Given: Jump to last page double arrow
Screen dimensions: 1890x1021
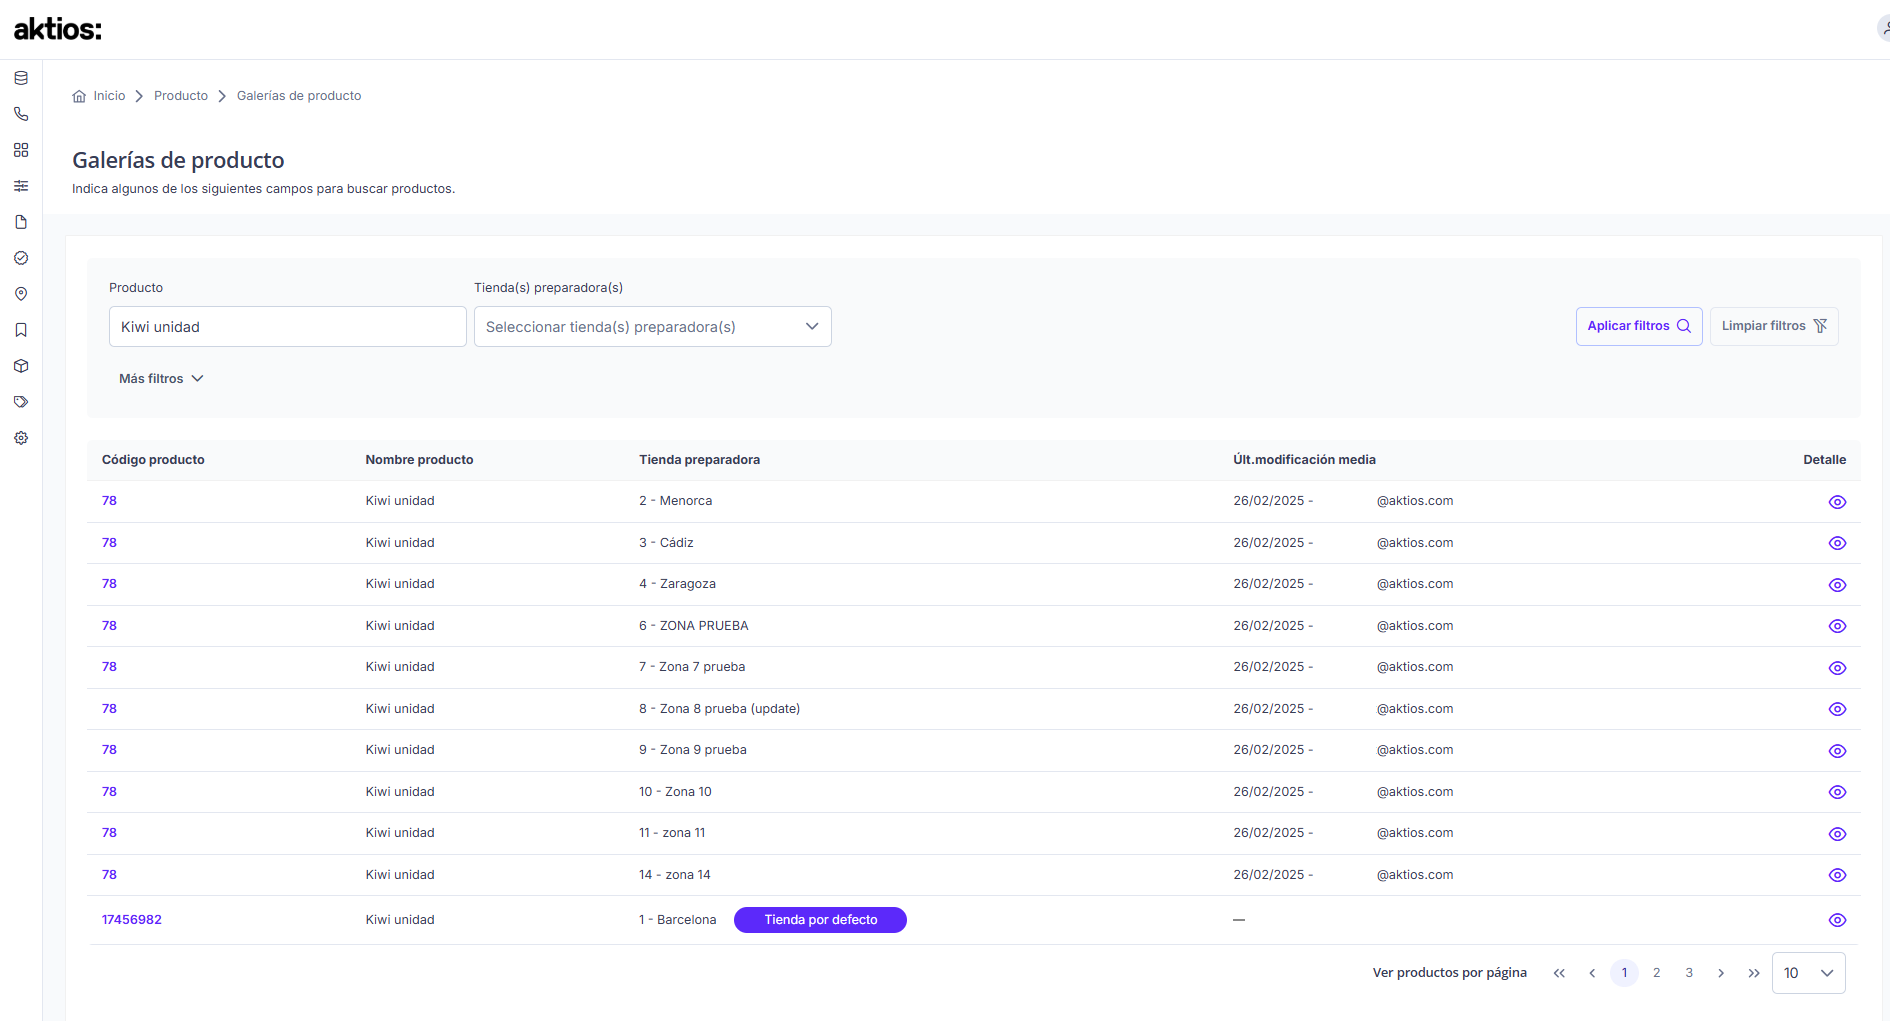Looking at the screenshot, I should [x=1754, y=973].
